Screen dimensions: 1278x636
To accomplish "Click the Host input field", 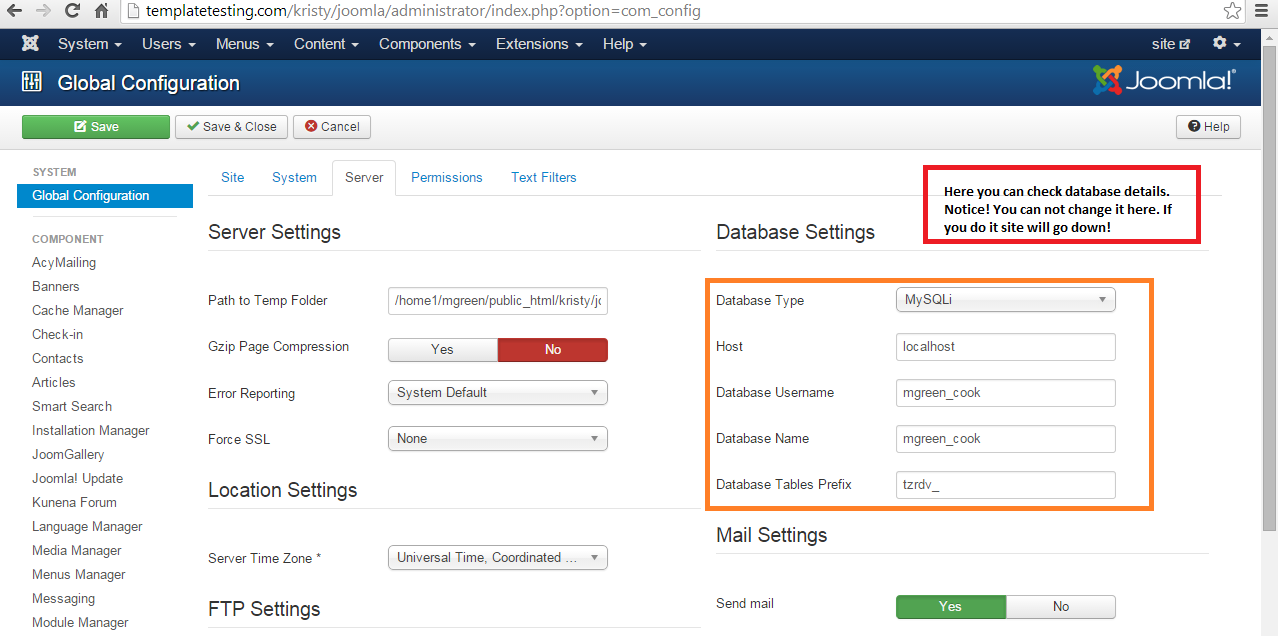I will click(1005, 346).
